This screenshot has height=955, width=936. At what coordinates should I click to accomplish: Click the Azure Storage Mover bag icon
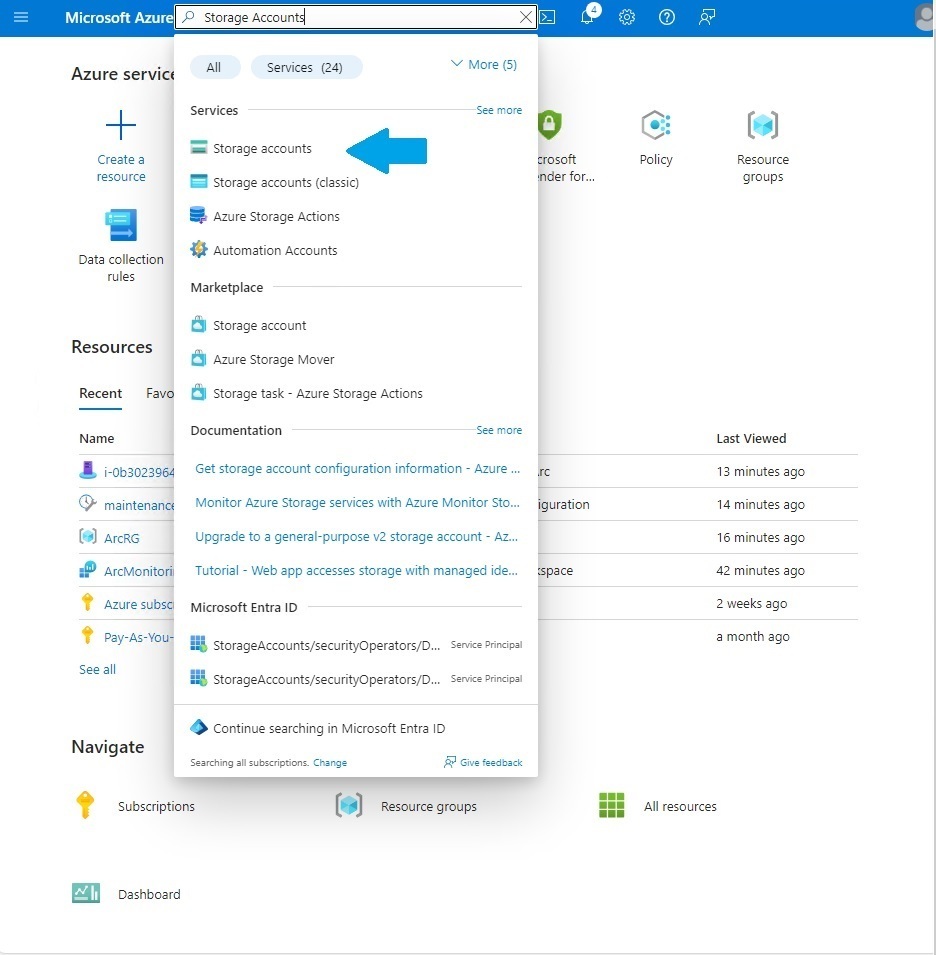click(199, 359)
